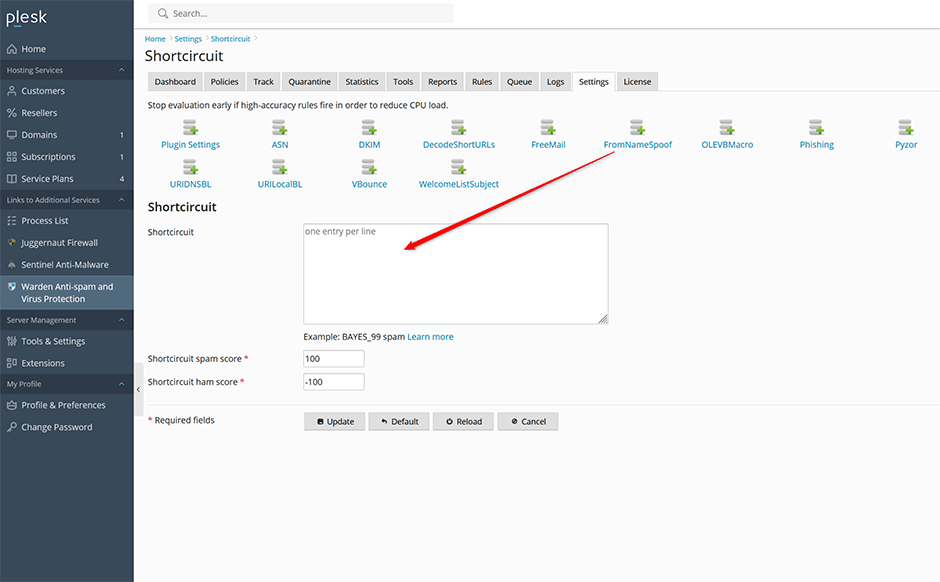
Task: Collapse the sidebar with arrow handle
Action: coord(138,390)
